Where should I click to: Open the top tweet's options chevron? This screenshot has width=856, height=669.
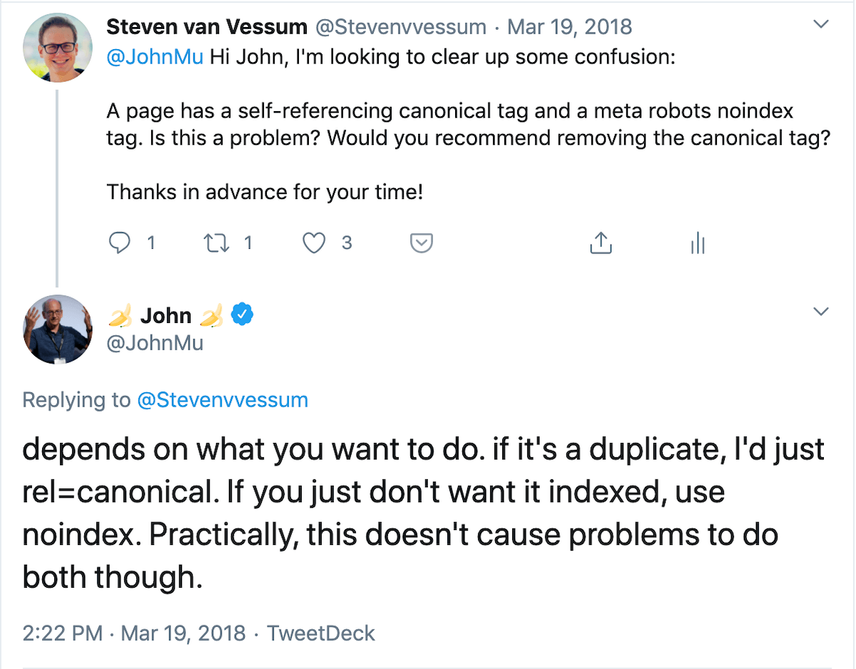click(821, 22)
